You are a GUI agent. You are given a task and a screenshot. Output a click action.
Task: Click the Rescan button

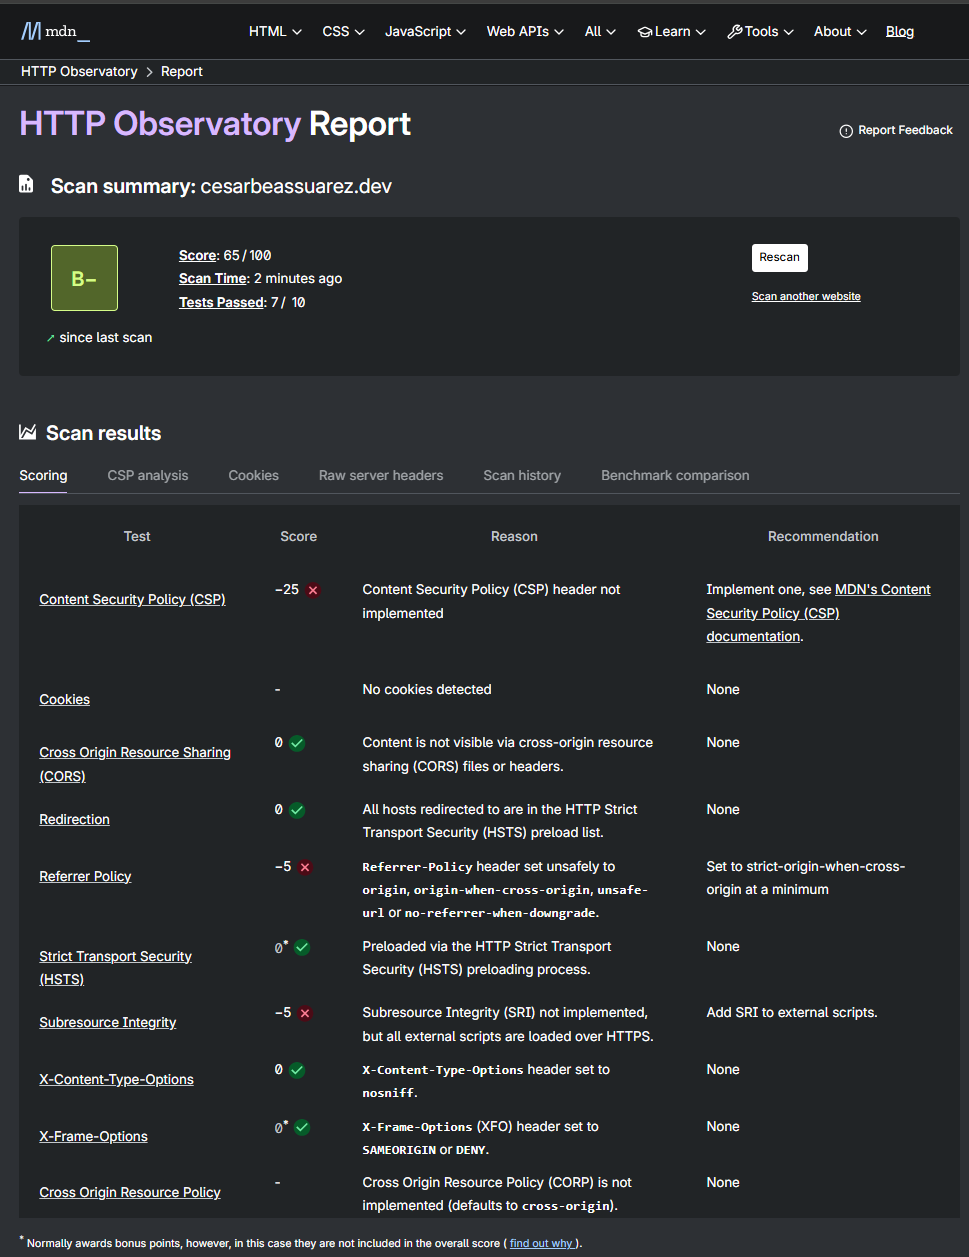click(x=779, y=257)
